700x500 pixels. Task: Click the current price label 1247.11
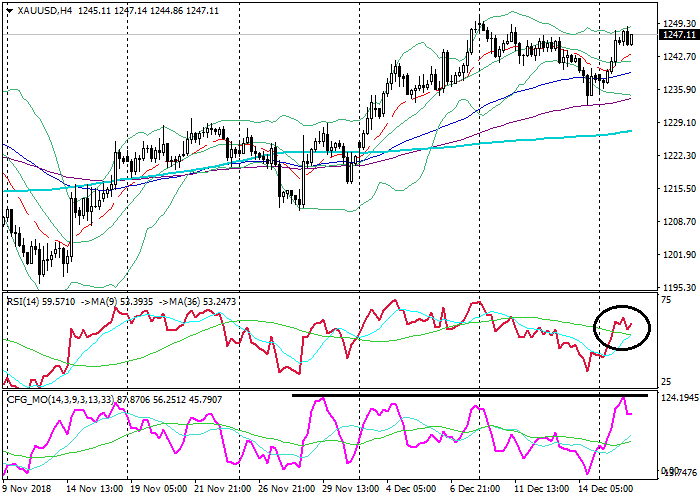(x=677, y=34)
